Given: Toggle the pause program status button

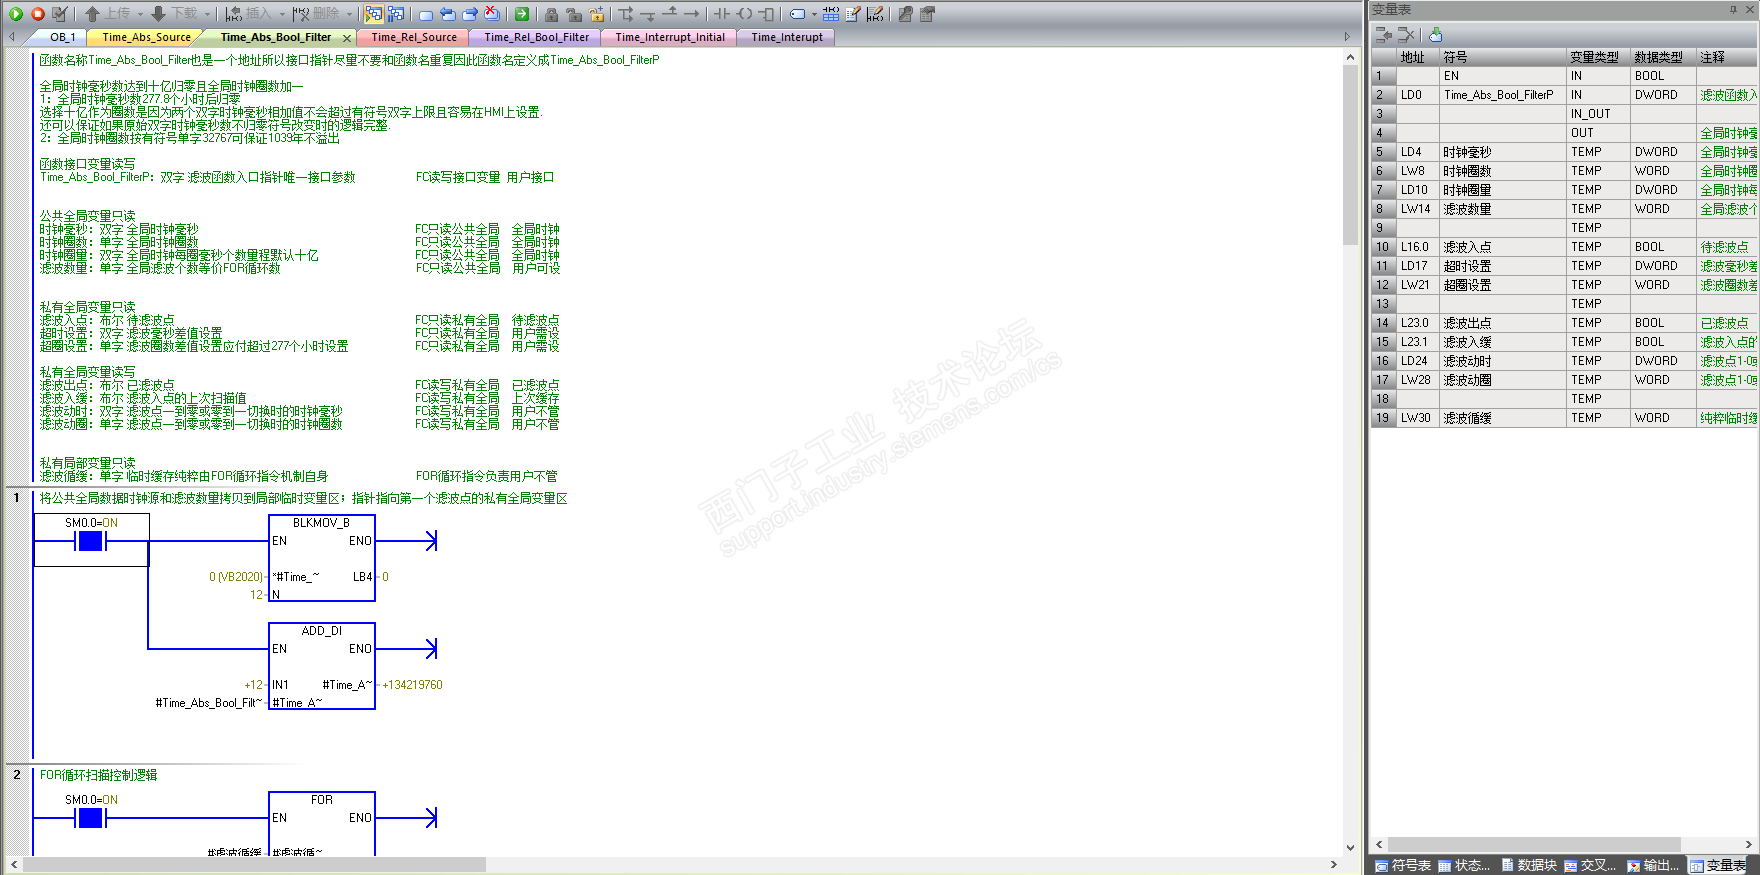Looking at the screenshot, I should click(x=396, y=14).
